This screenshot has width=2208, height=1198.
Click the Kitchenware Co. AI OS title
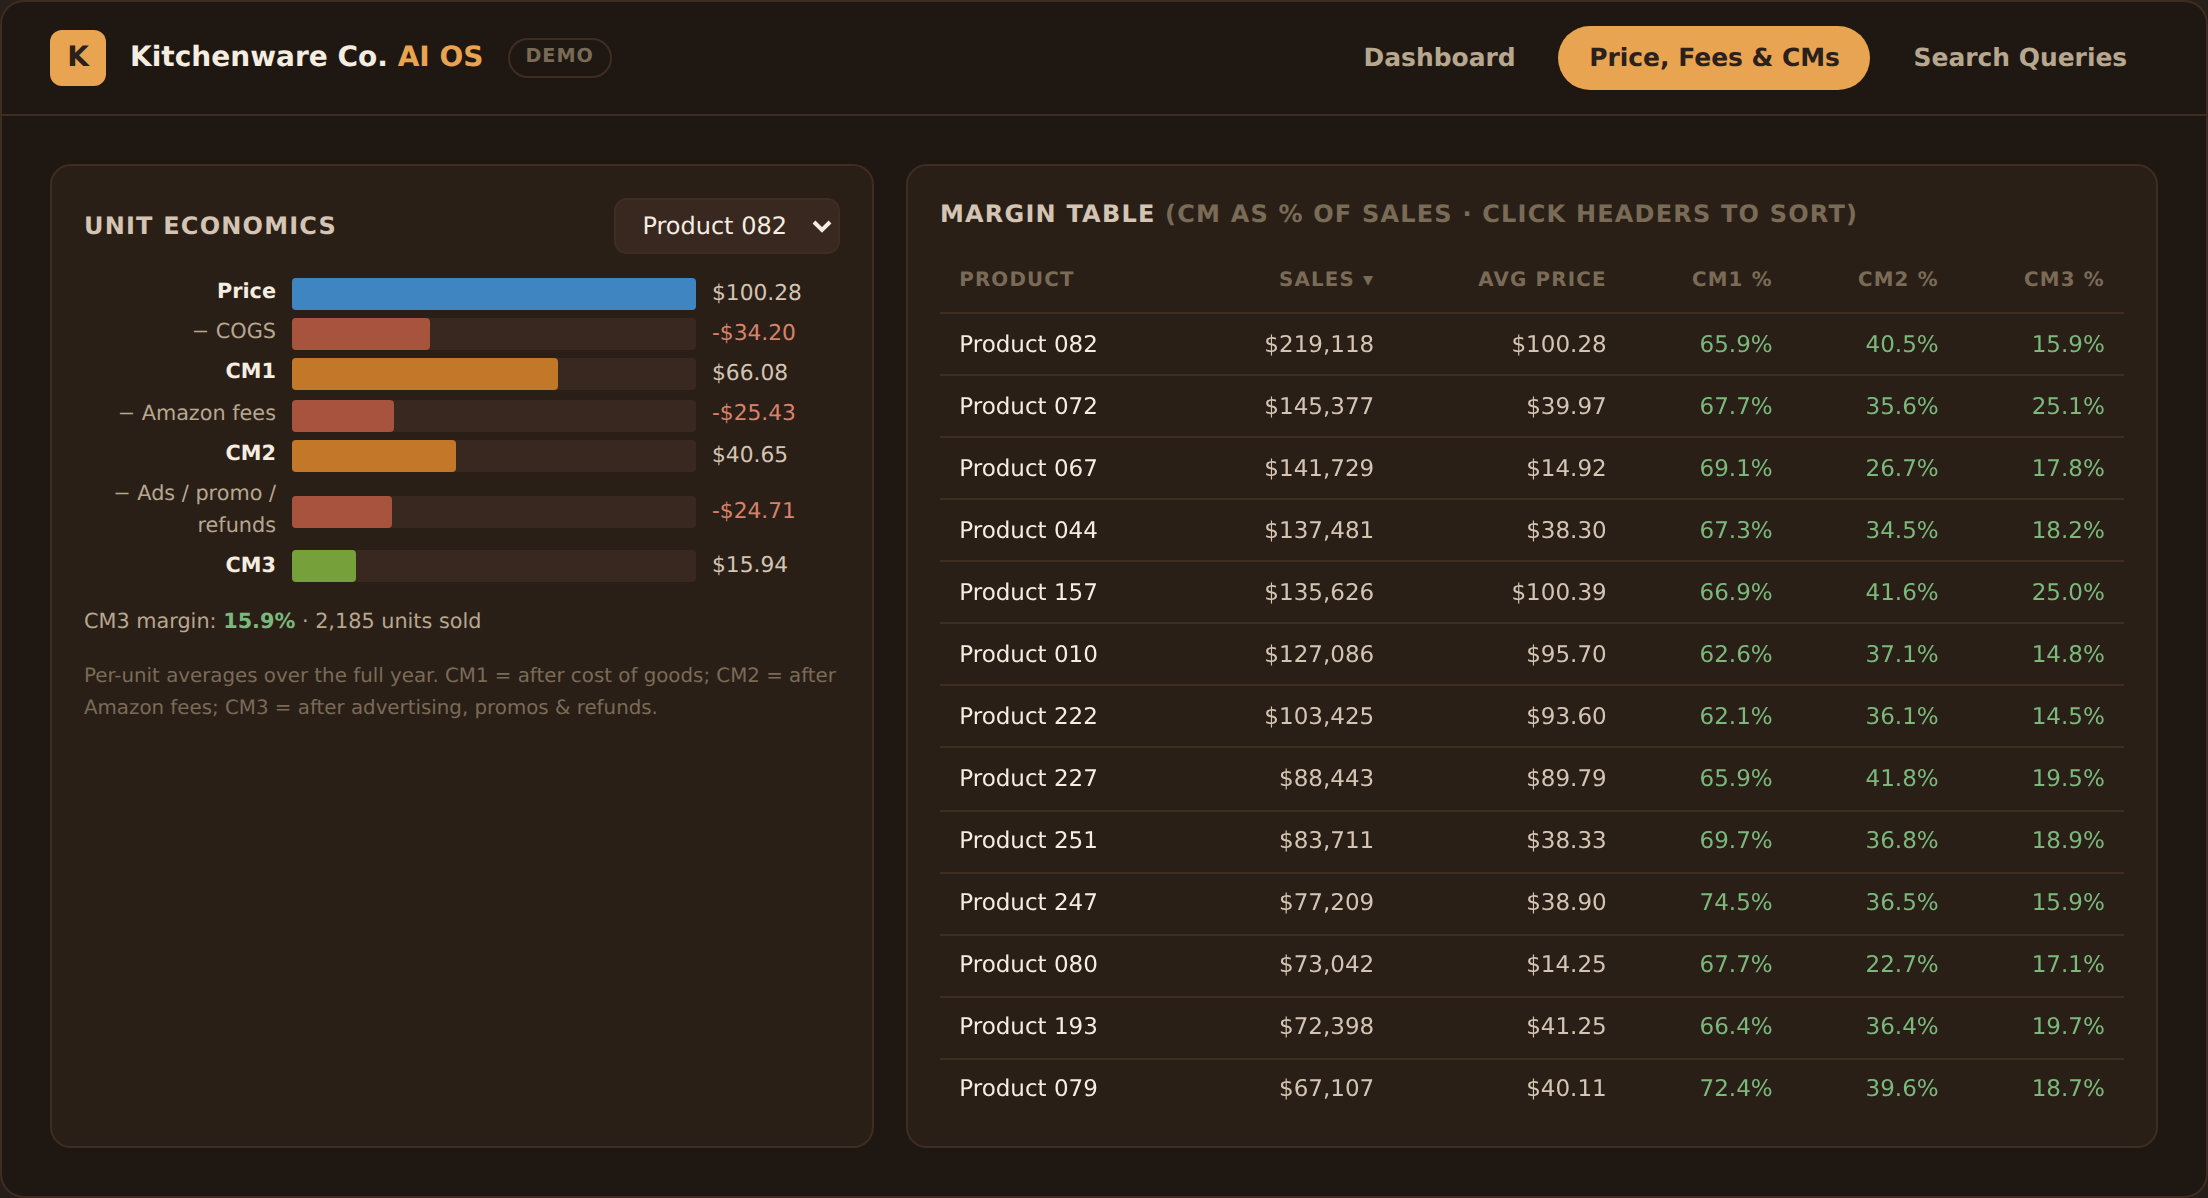(x=306, y=57)
